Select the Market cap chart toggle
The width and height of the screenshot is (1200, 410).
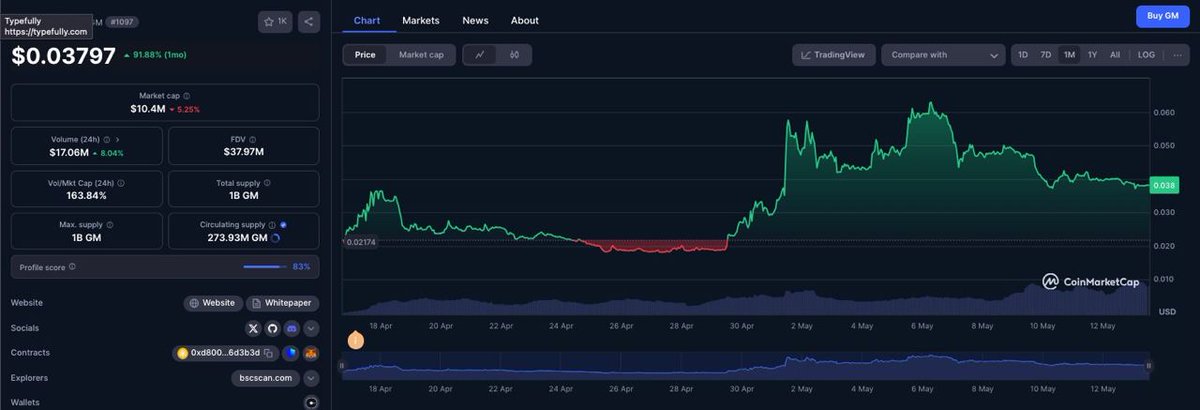coord(421,55)
